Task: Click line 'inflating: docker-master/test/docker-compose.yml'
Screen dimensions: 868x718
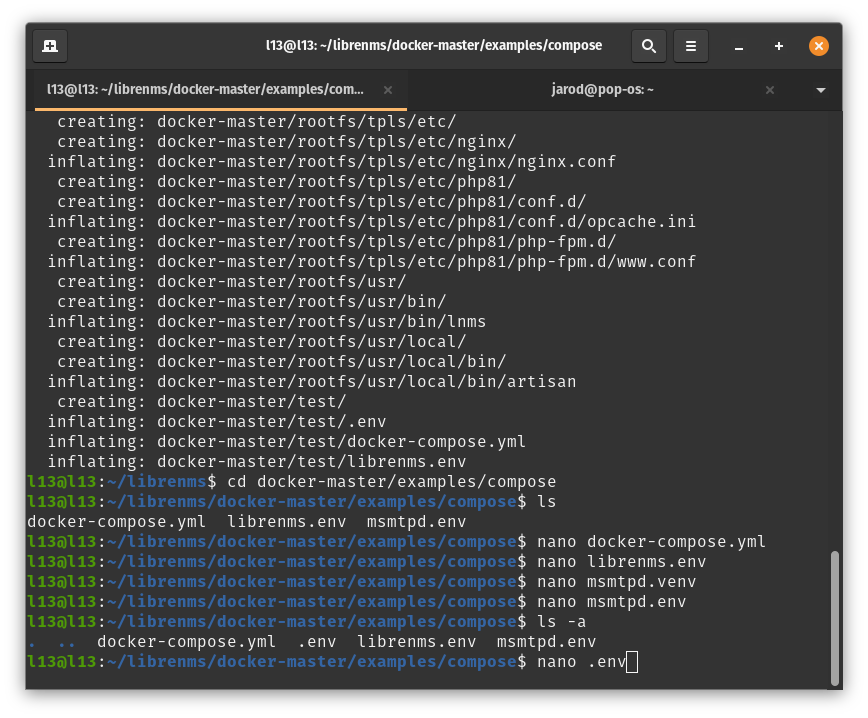Action: (287, 442)
